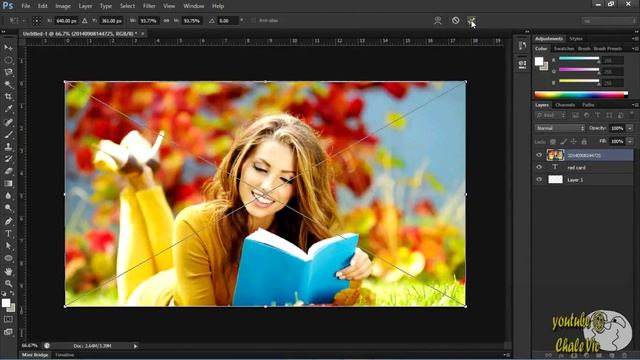Click the X position input field

[x=66, y=20]
